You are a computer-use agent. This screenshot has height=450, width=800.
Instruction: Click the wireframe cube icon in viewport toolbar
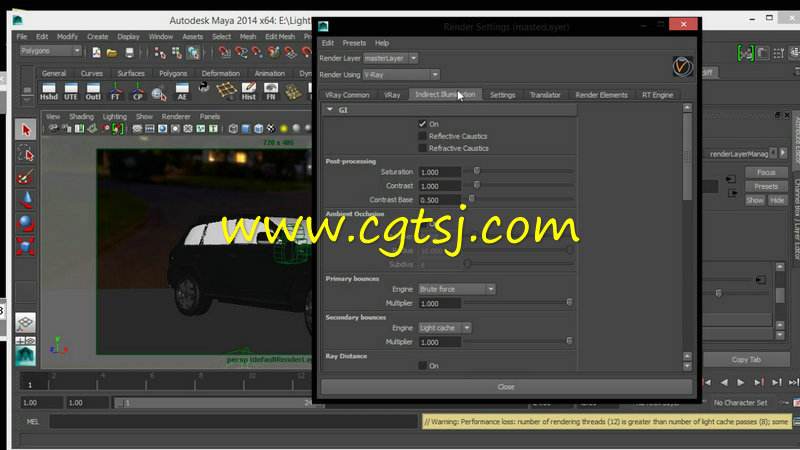coord(233,129)
